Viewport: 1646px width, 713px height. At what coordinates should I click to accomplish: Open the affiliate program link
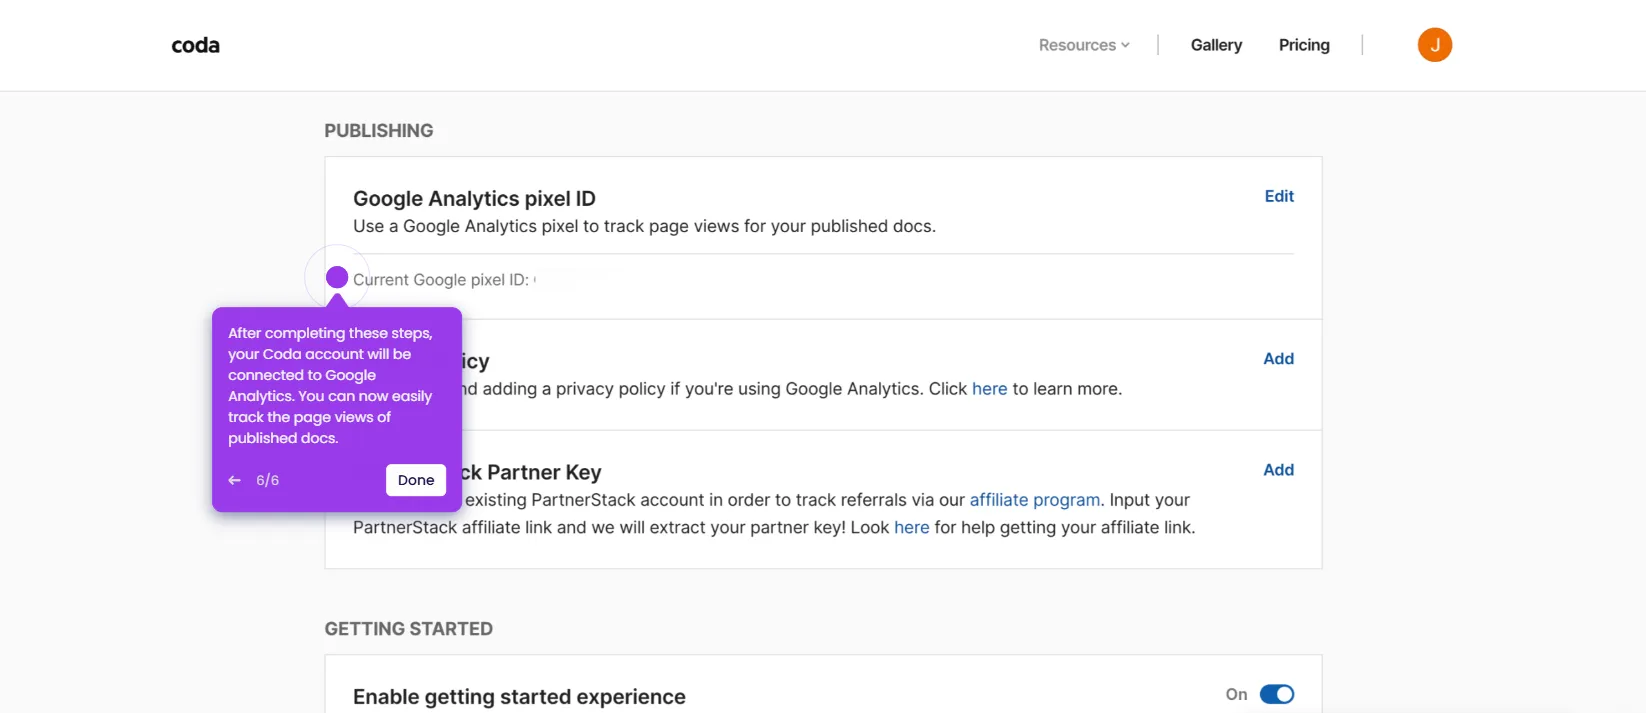click(x=1035, y=500)
